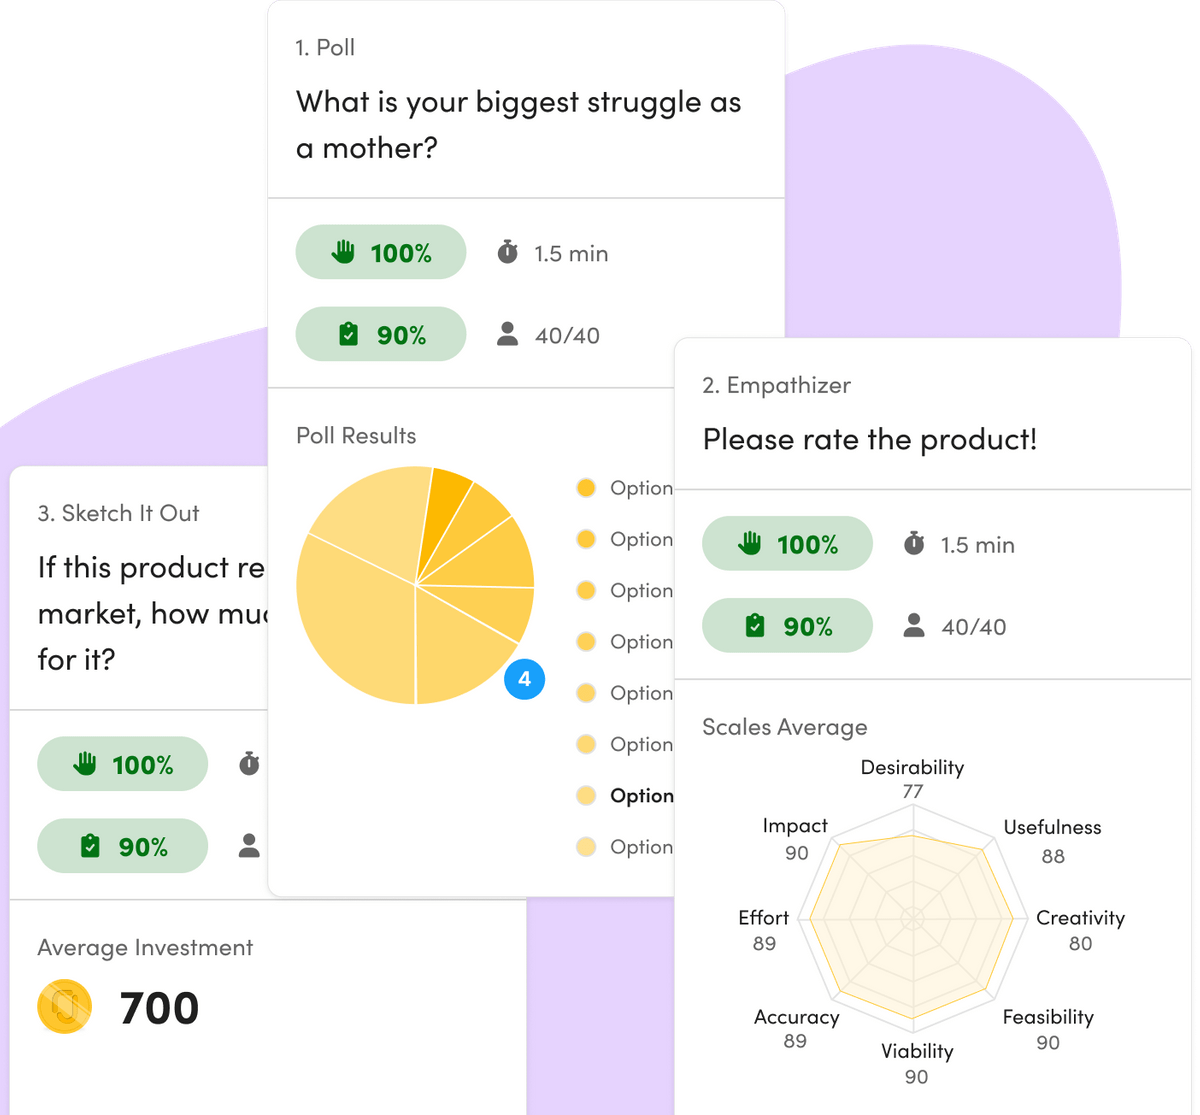This screenshot has height=1115, width=1200.
Task: Open the 3. Sketch It Out card title
Action: coord(118,514)
